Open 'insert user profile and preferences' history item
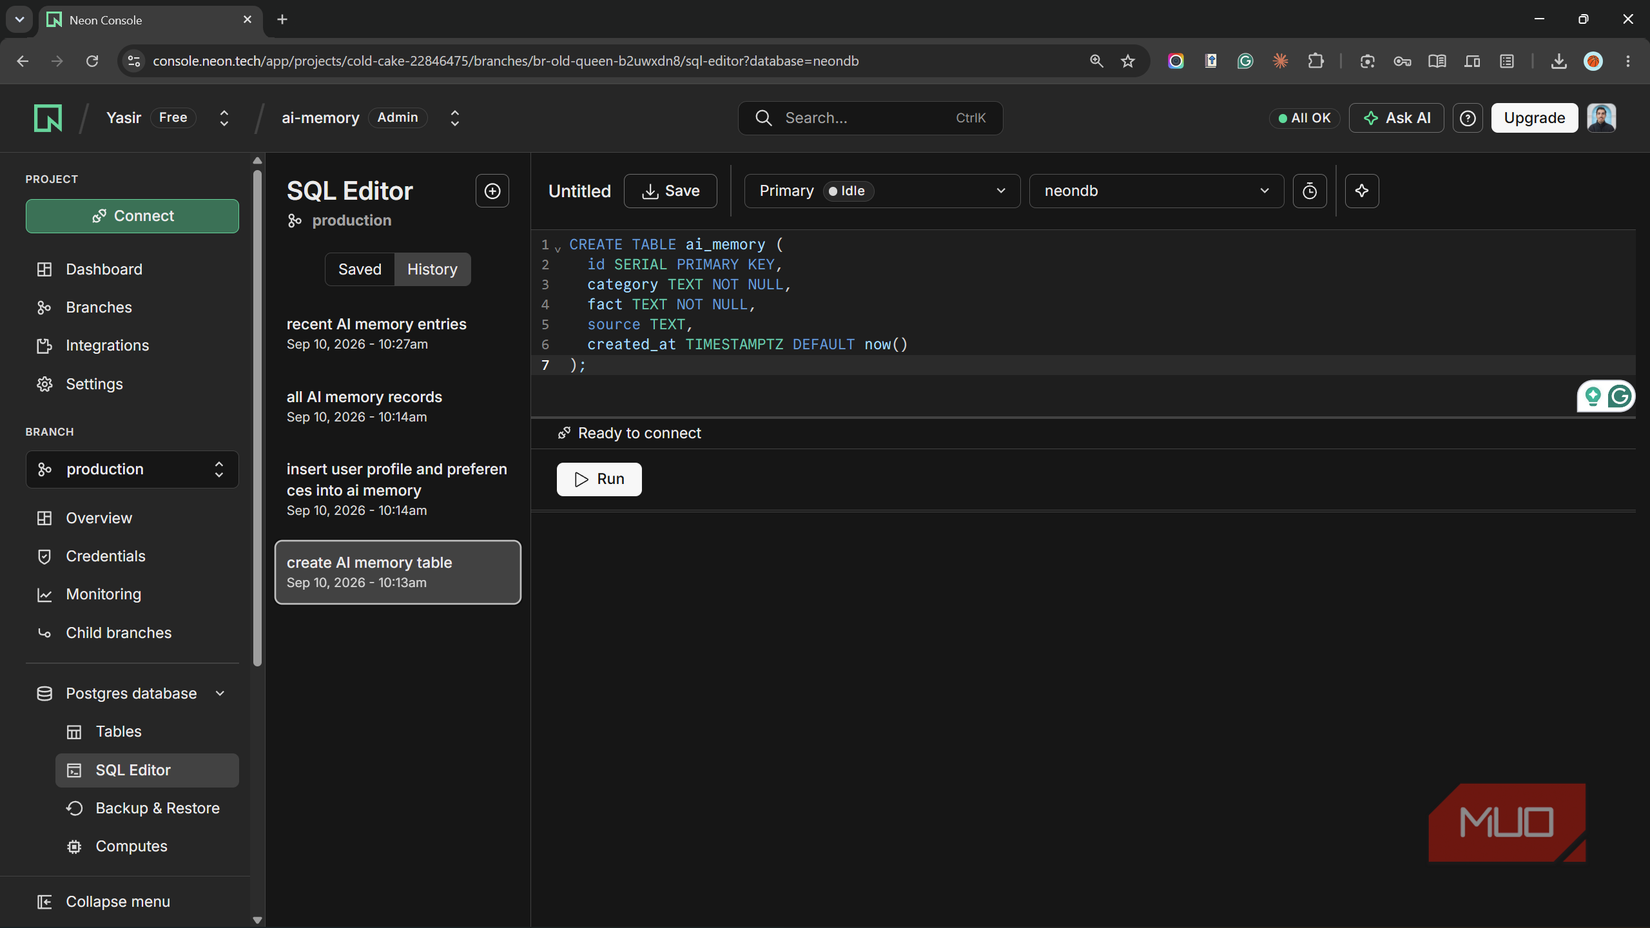The image size is (1650, 928). click(x=398, y=489)
